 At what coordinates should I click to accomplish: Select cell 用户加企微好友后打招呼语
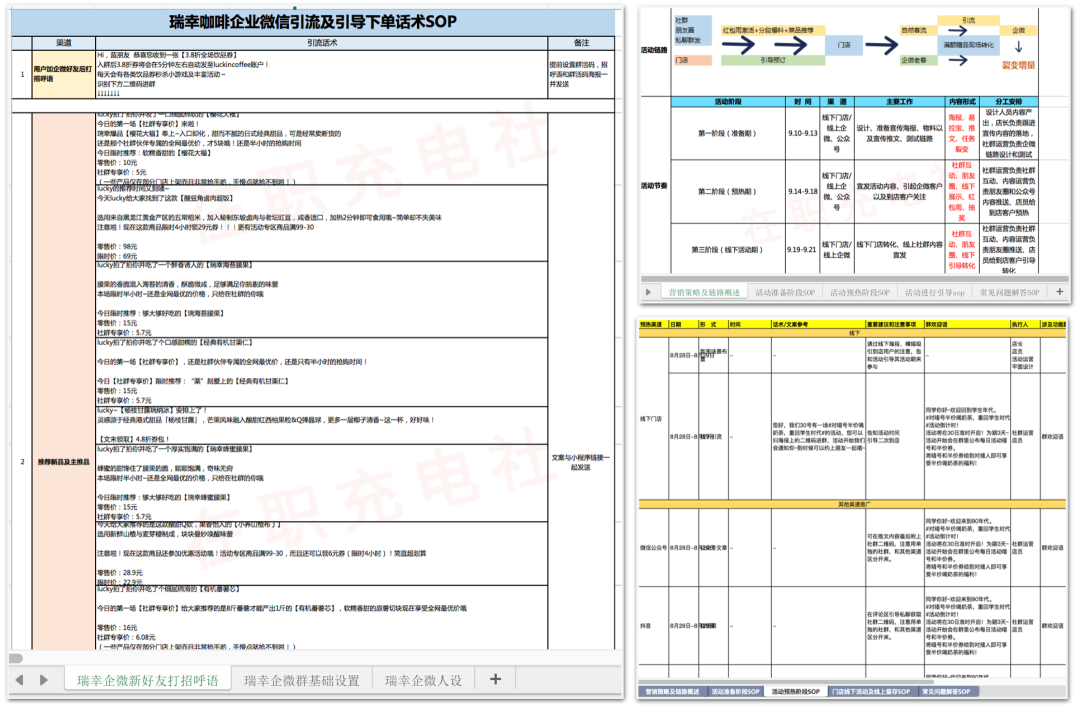[x=63, y=74]
